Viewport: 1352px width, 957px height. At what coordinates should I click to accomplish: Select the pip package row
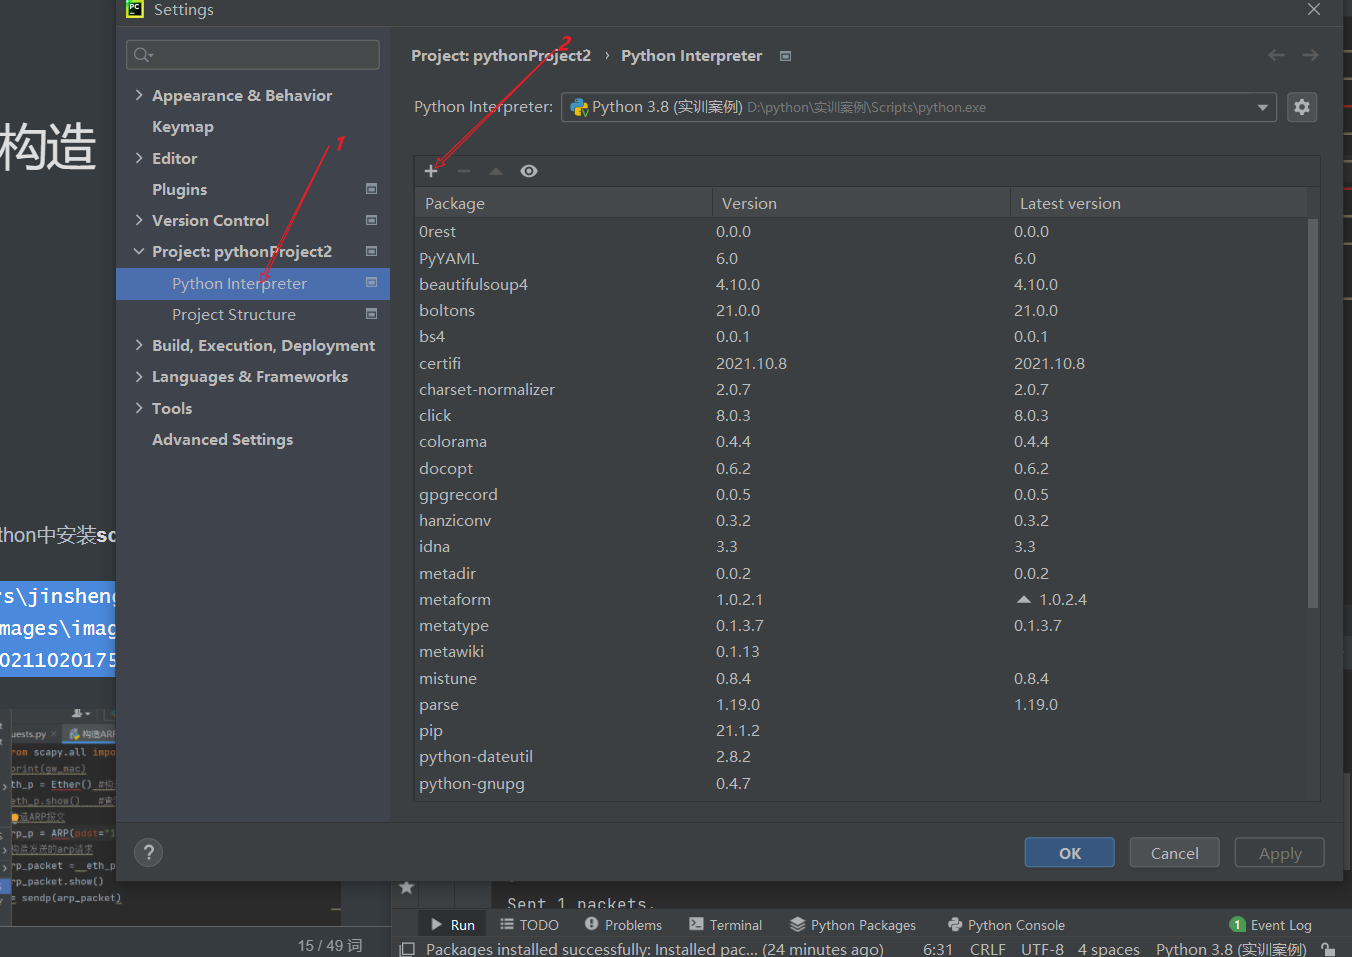[861, 730]
